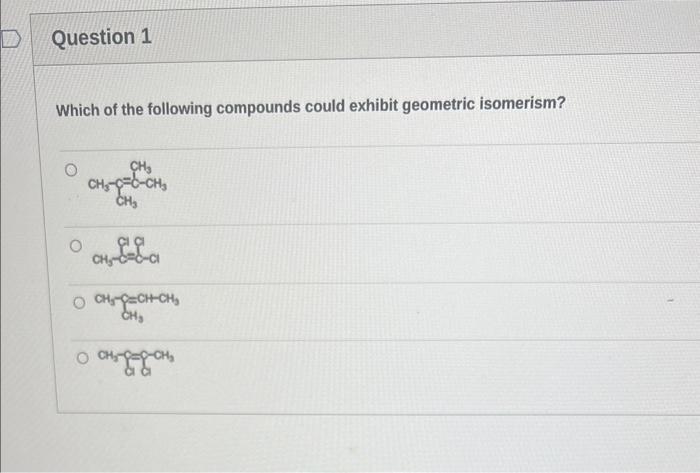The width and height of the screenshot is (700, 473).
Task: Click the trichloropropene structure in option two
Action: coord(125,251)
